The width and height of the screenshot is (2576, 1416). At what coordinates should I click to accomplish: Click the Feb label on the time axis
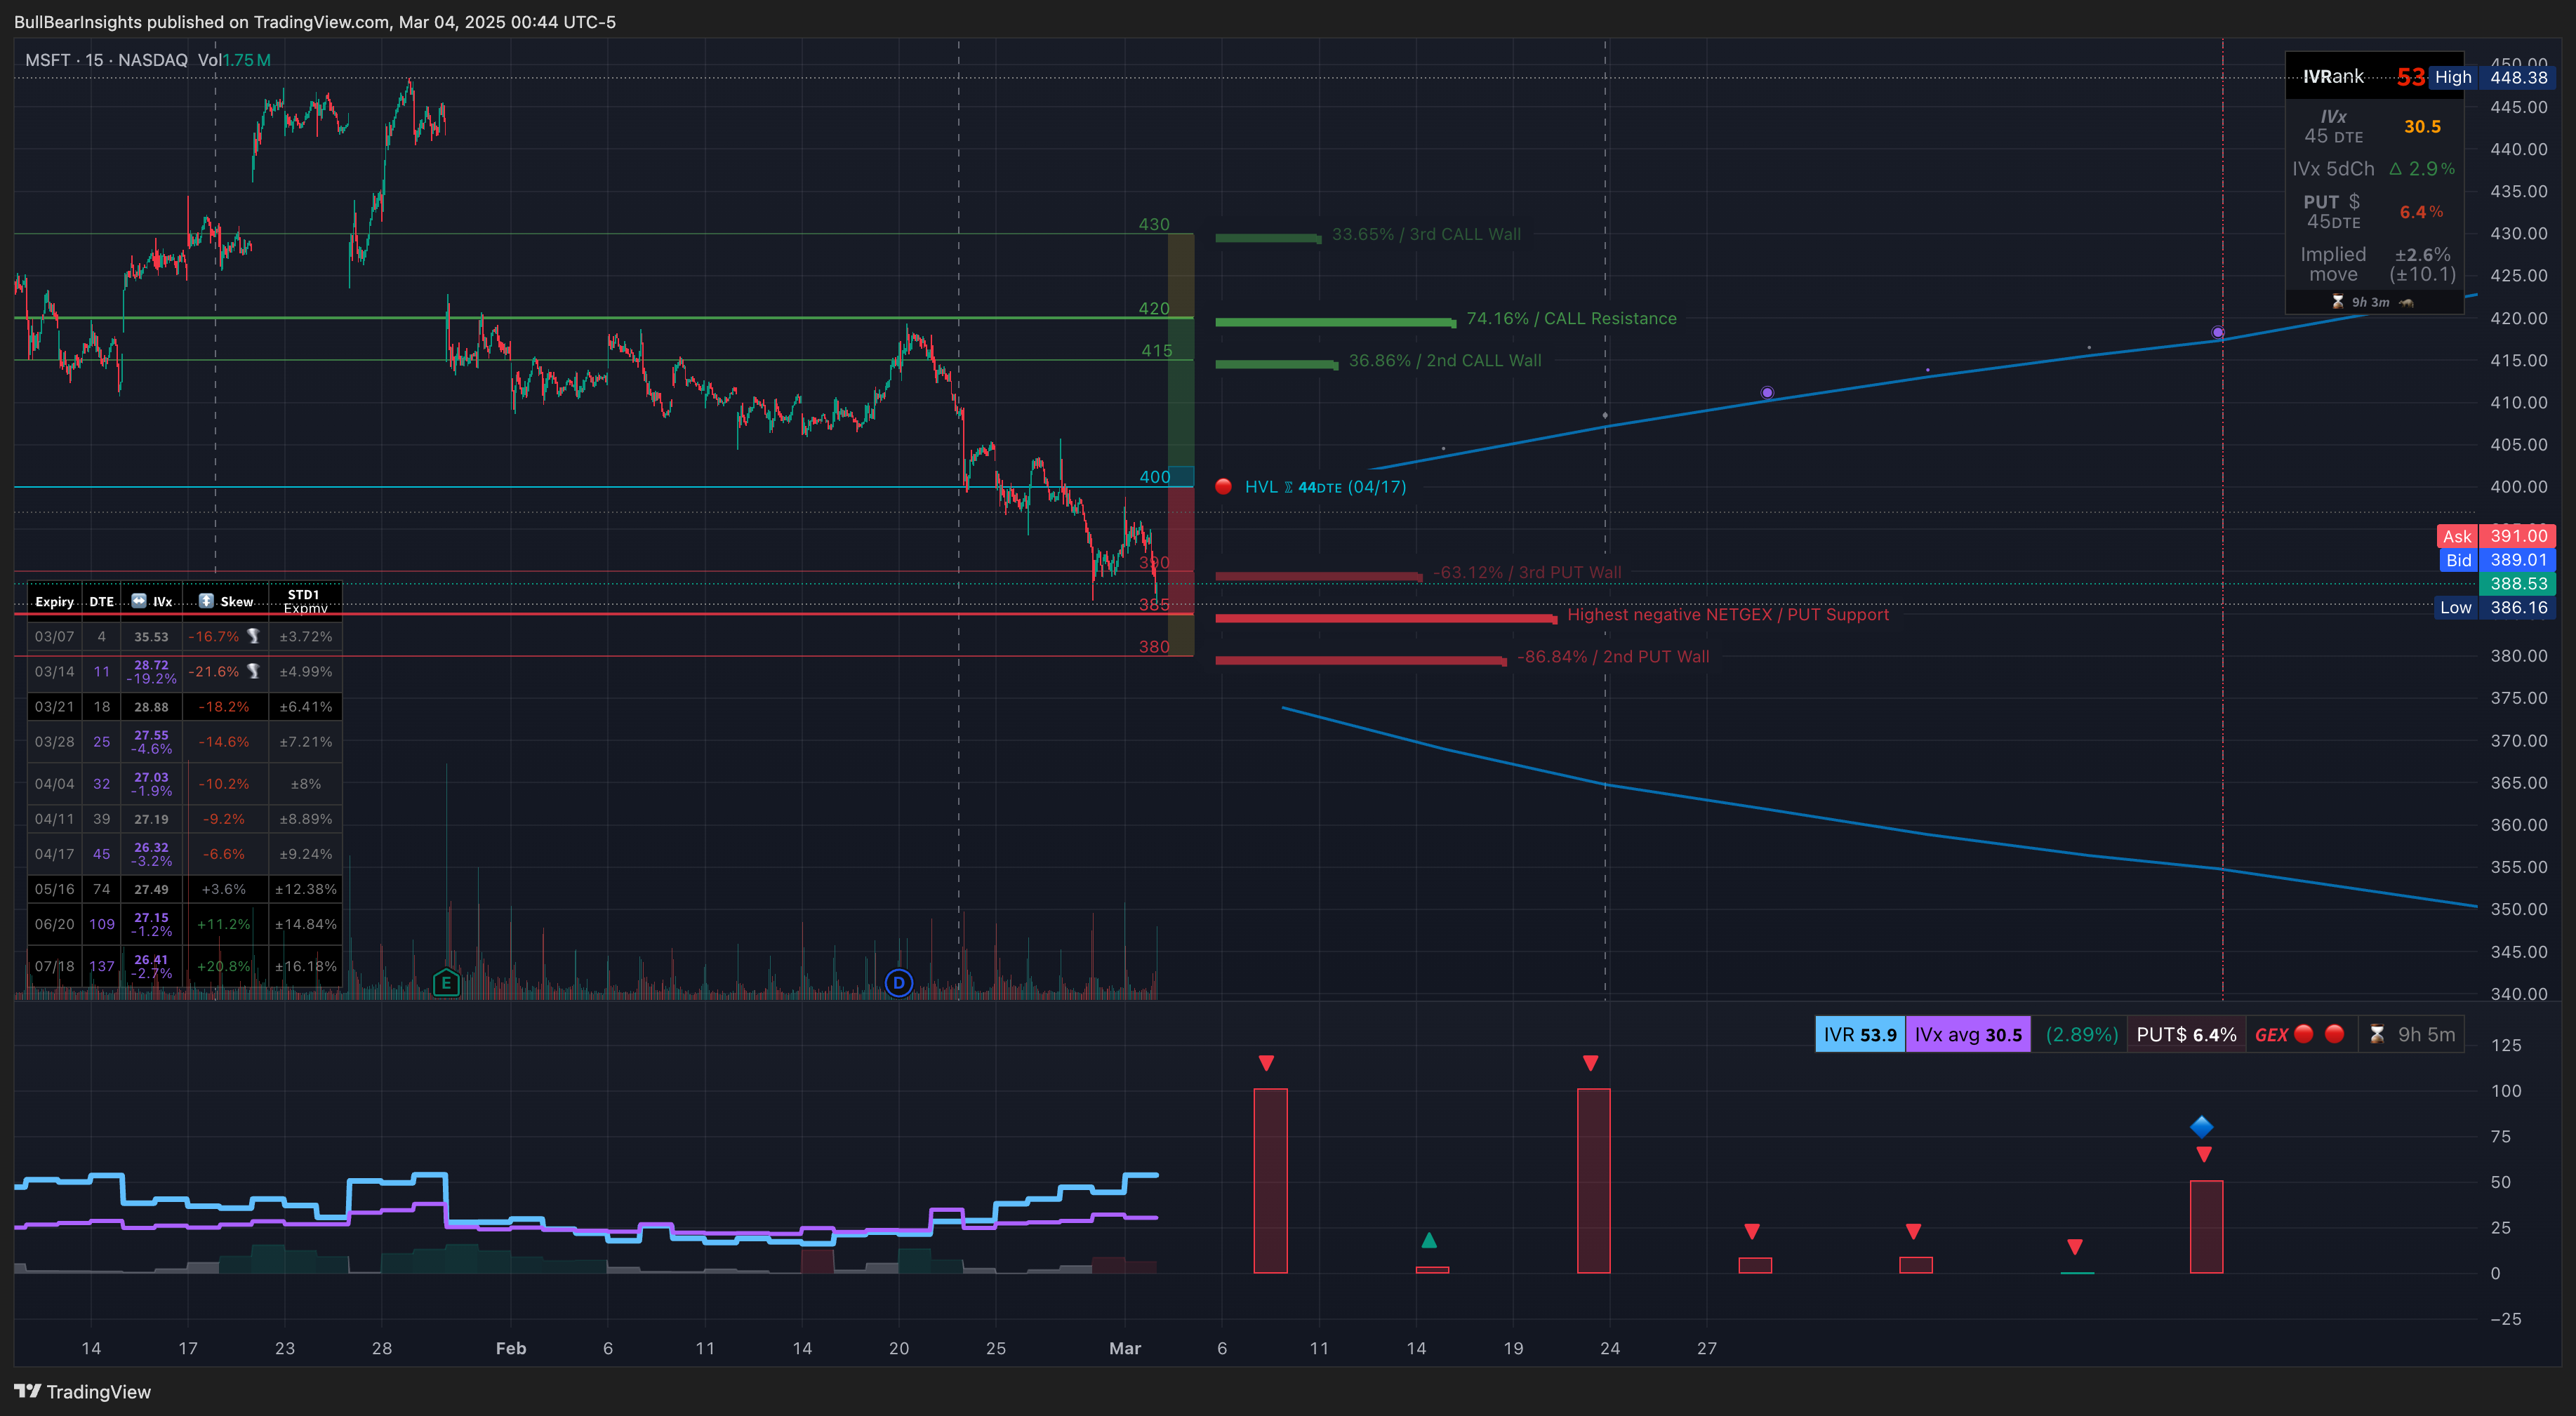(511, 1348)
